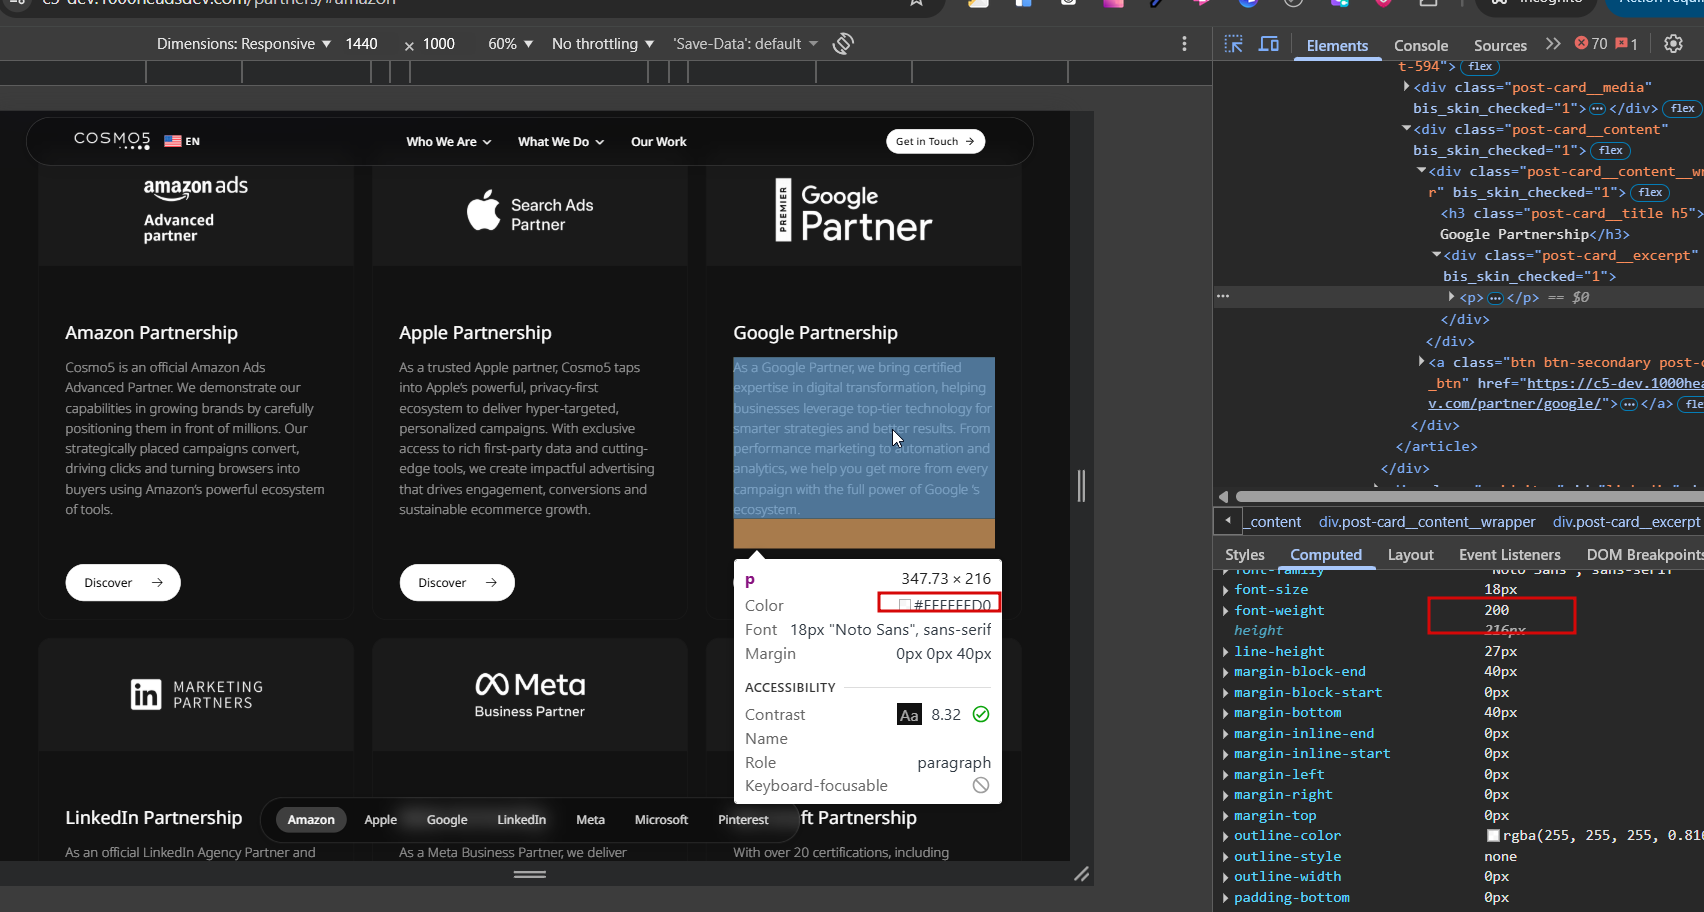Image resolution: width=1704 pixels, height=912 pixels.
Task: Open the Dimensions: Responsive dropdown
Action: click(244, 44)
